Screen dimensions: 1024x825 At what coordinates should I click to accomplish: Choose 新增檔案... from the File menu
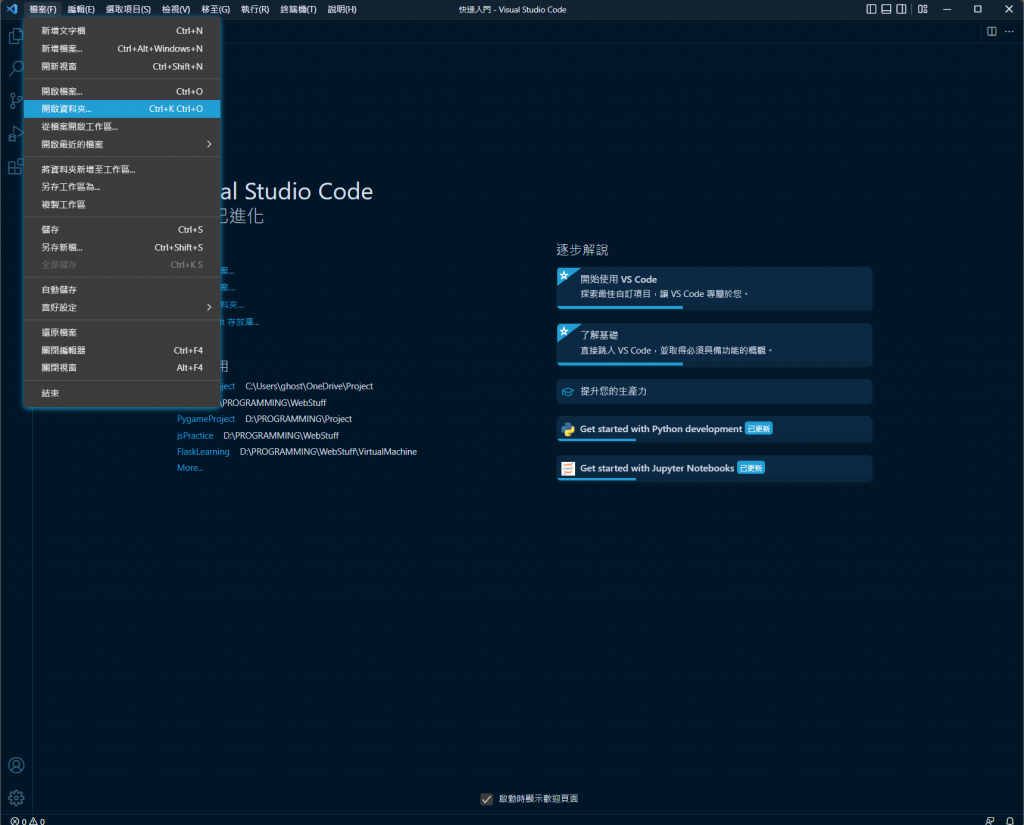coord(122,48)
